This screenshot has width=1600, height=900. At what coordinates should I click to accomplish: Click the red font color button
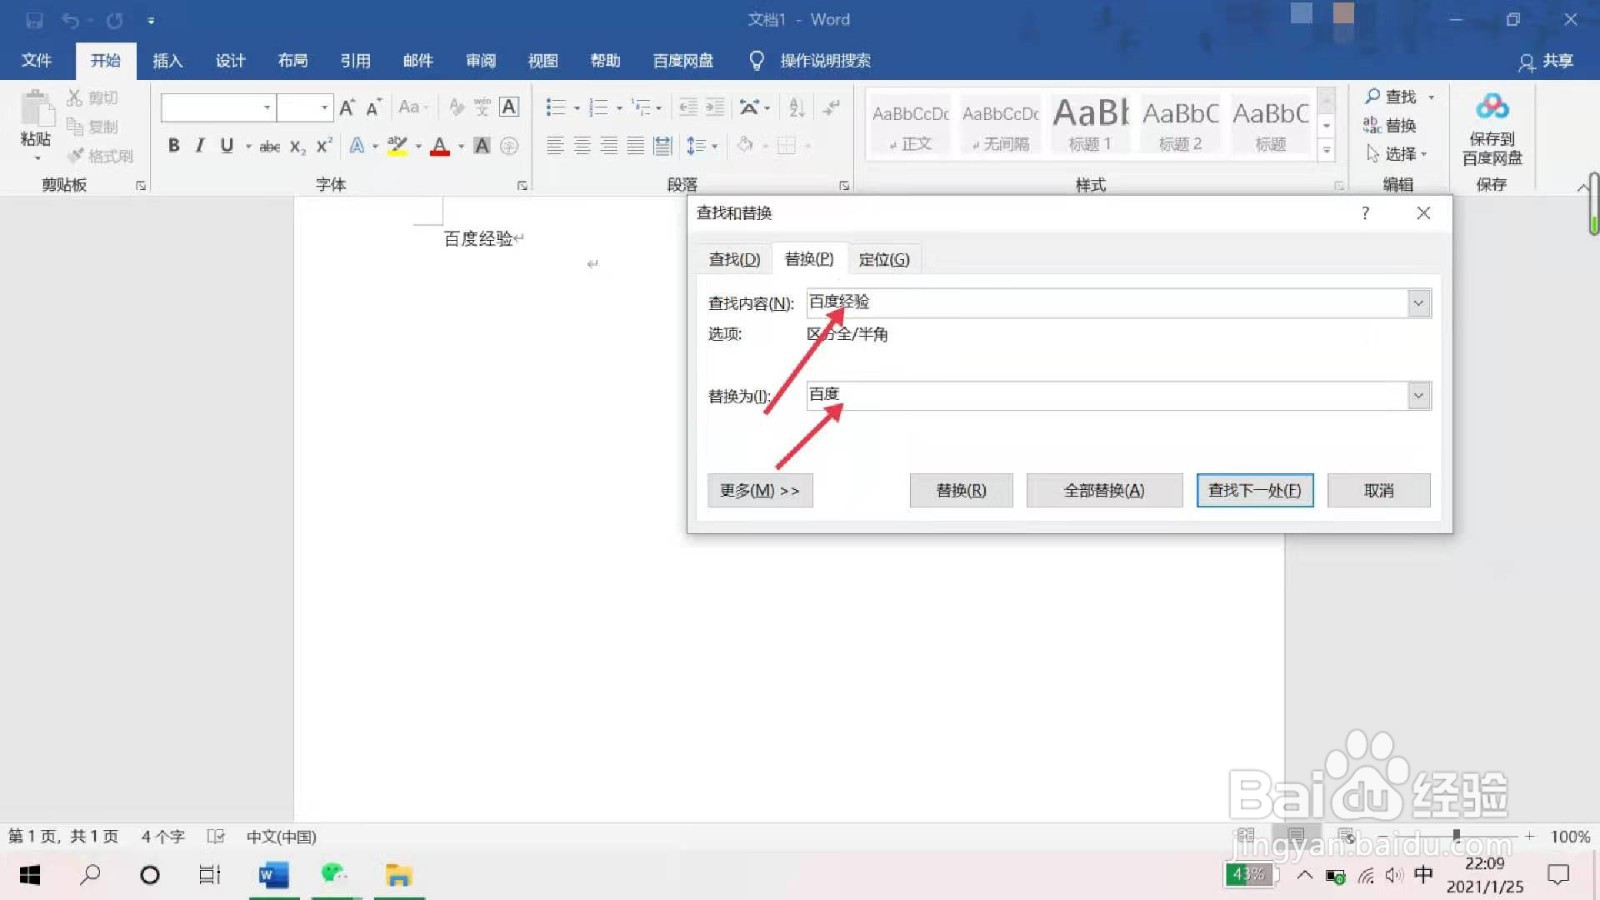click(x=440, y=146)
